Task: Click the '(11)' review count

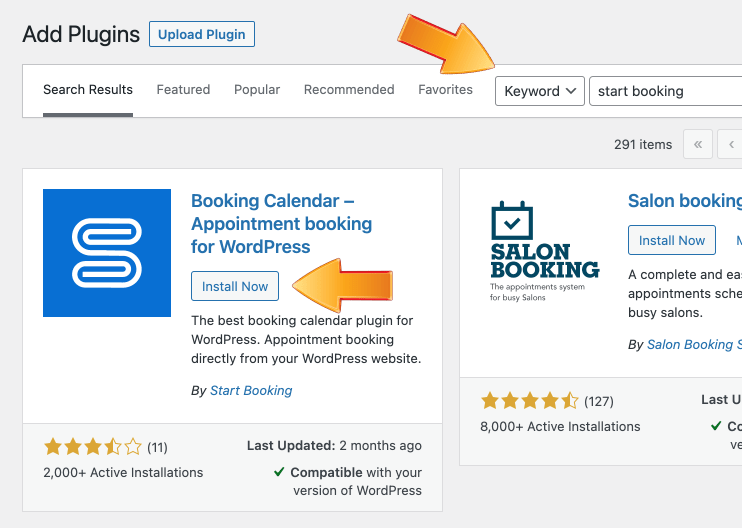Action: click(157, 448)
